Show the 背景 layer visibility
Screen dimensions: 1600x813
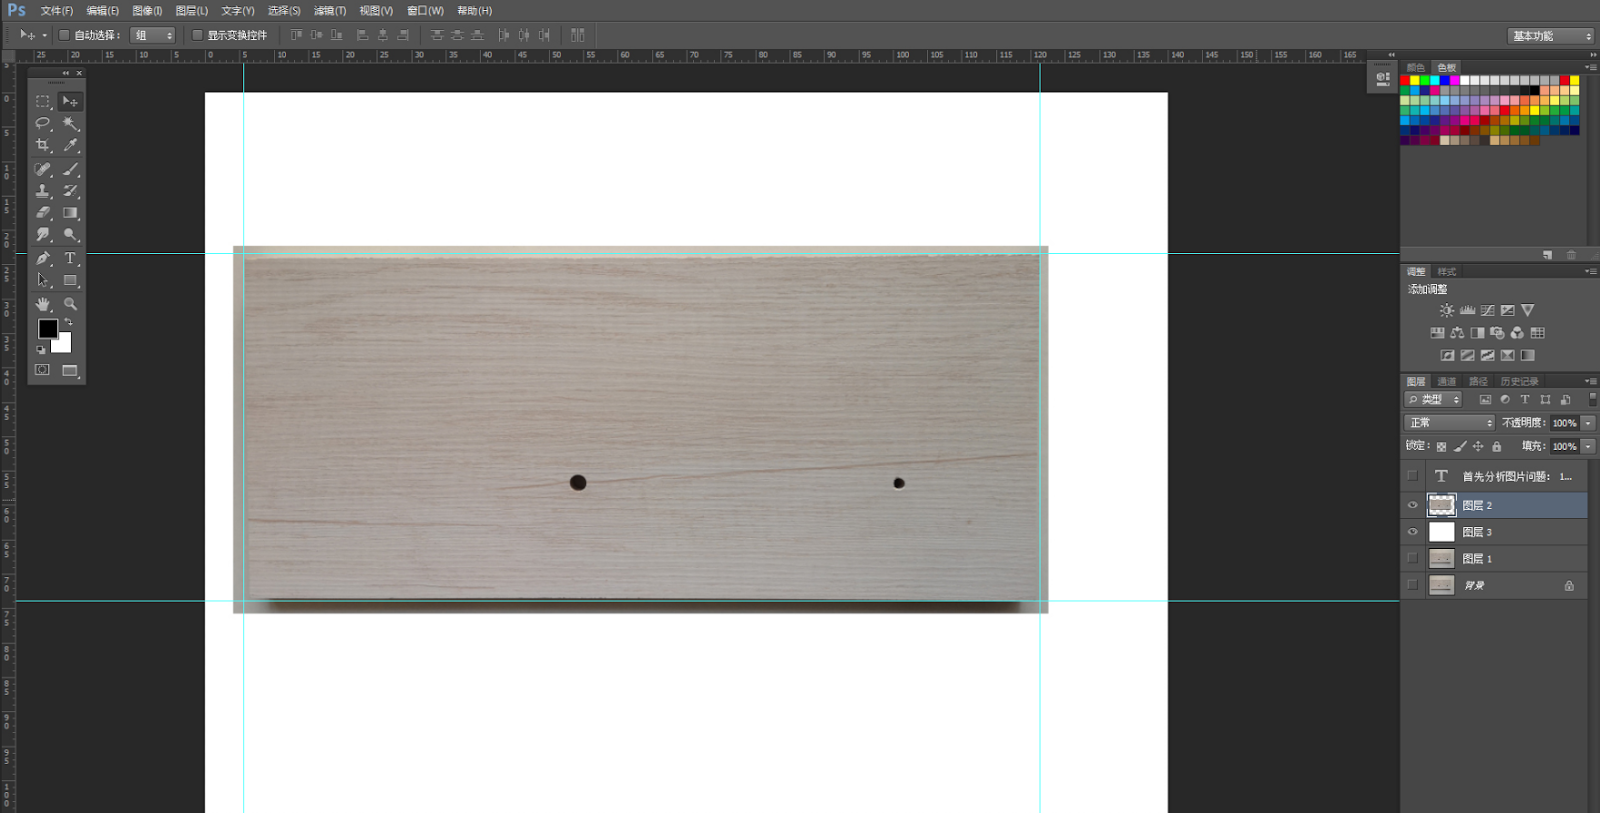[x=1413, y=586]
